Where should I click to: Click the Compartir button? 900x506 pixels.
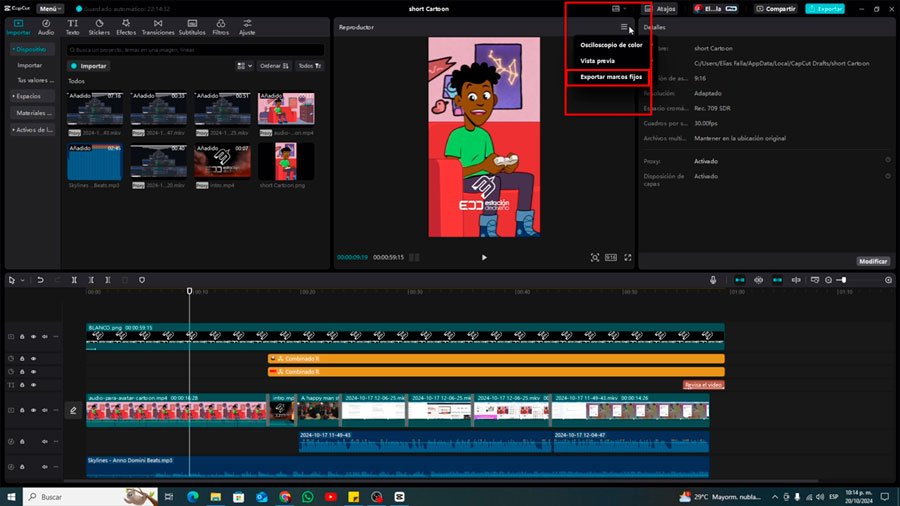click(x=776, y=9)
